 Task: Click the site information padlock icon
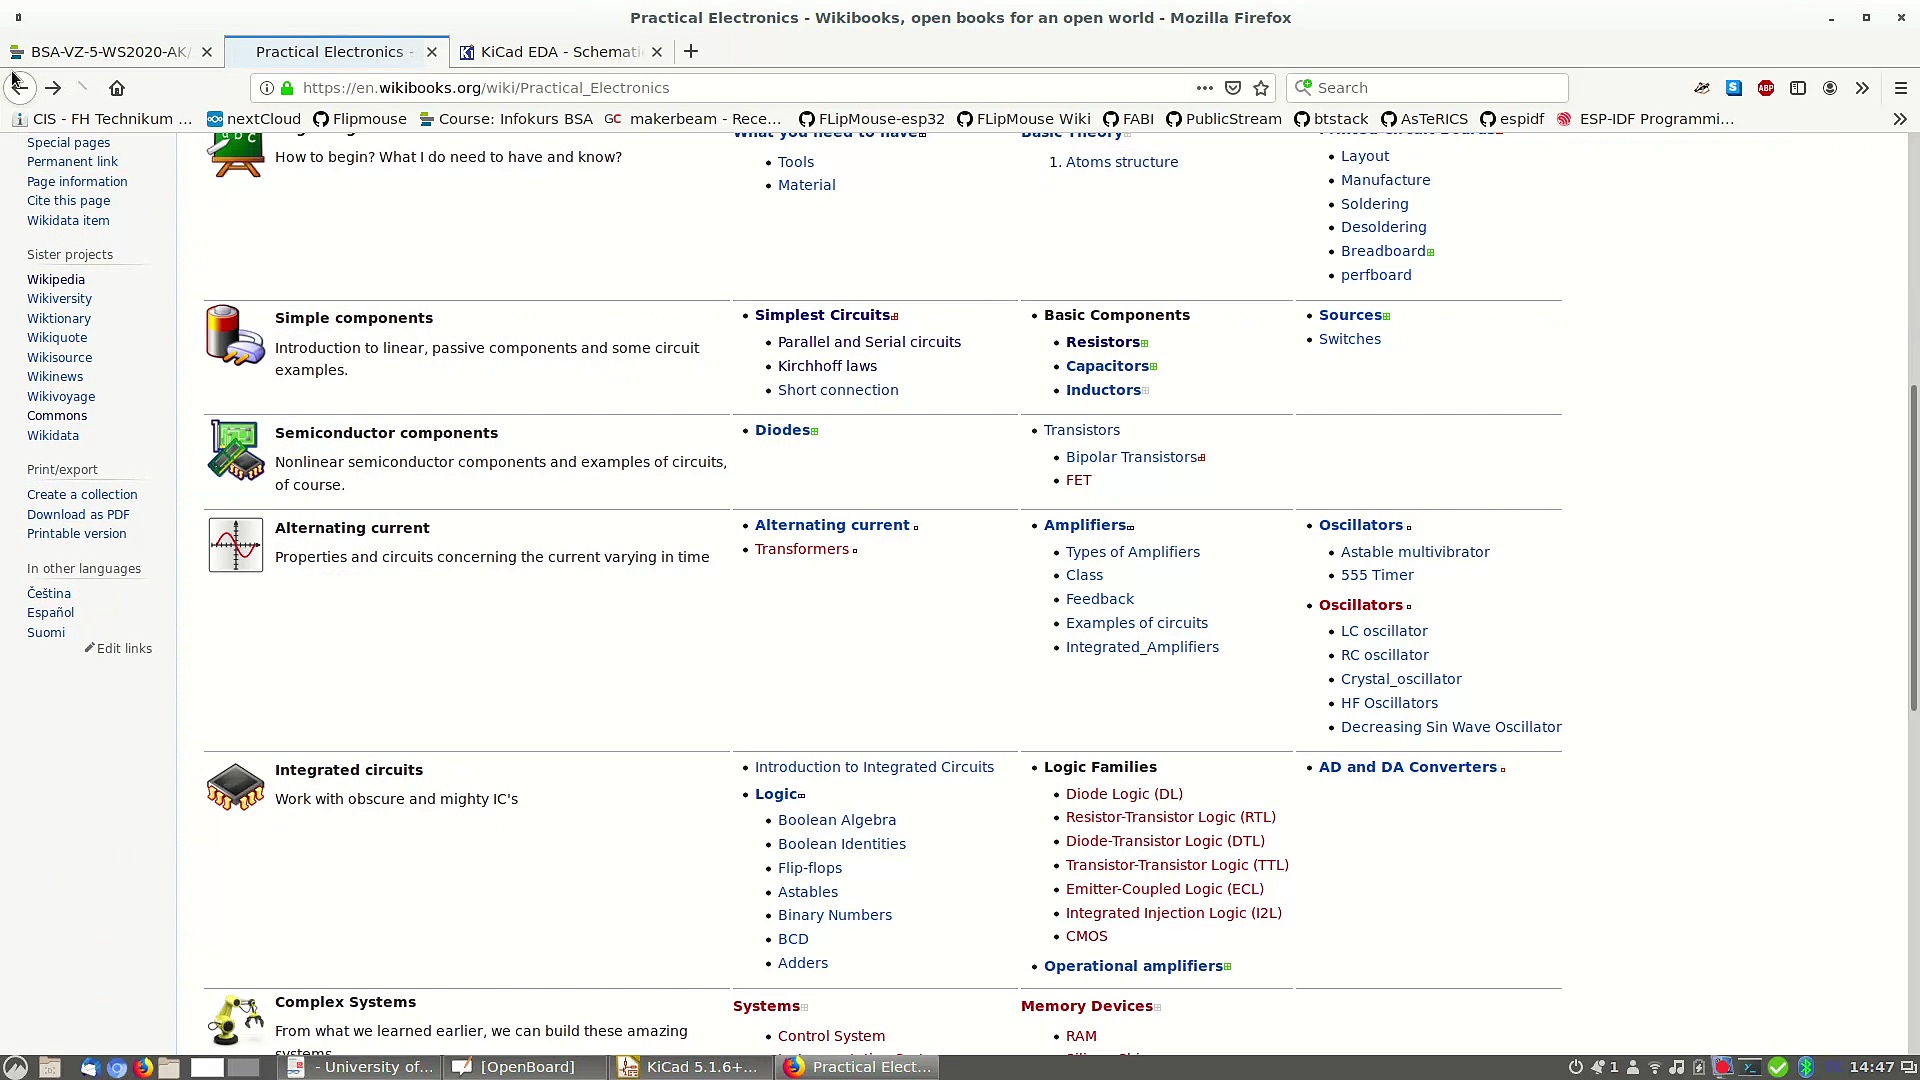pos(288,88)
